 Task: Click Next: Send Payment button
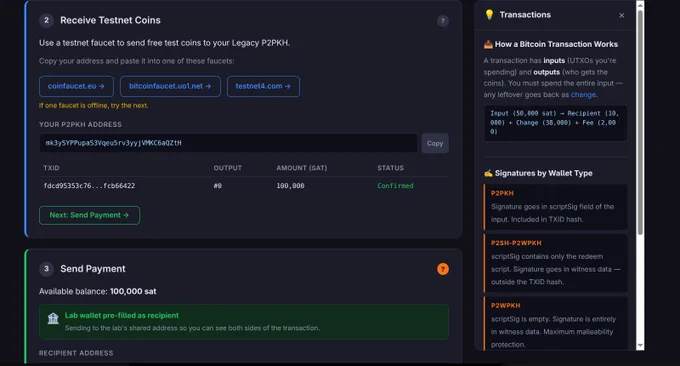tap(89, 215)
